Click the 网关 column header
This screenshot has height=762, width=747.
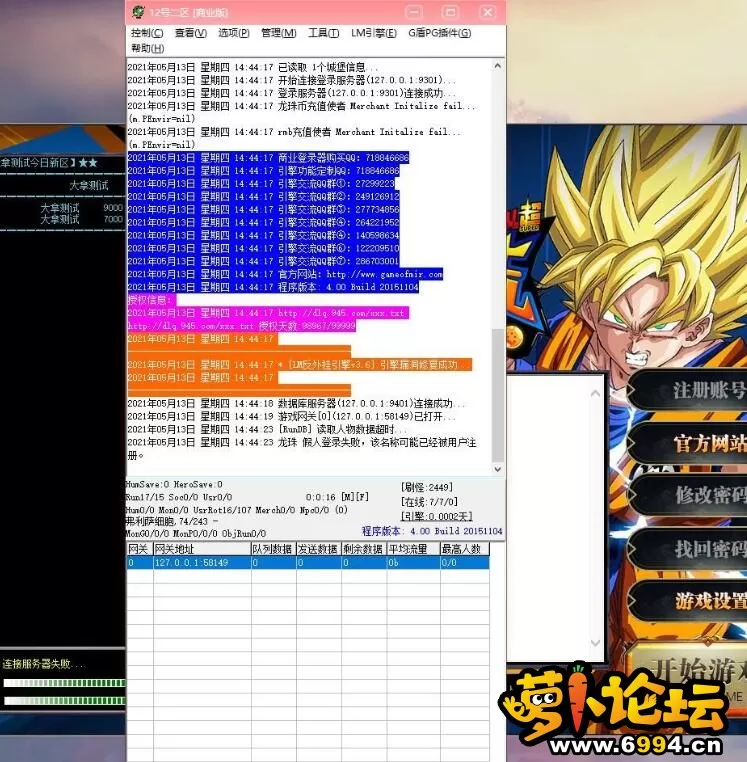tap(139, 549)
